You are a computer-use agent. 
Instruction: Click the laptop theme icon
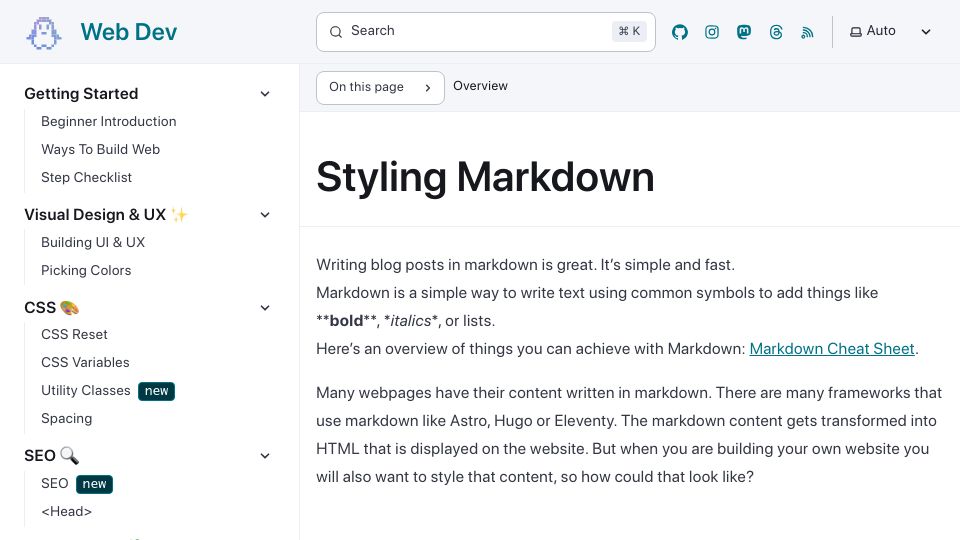click(x=856, y=32)
